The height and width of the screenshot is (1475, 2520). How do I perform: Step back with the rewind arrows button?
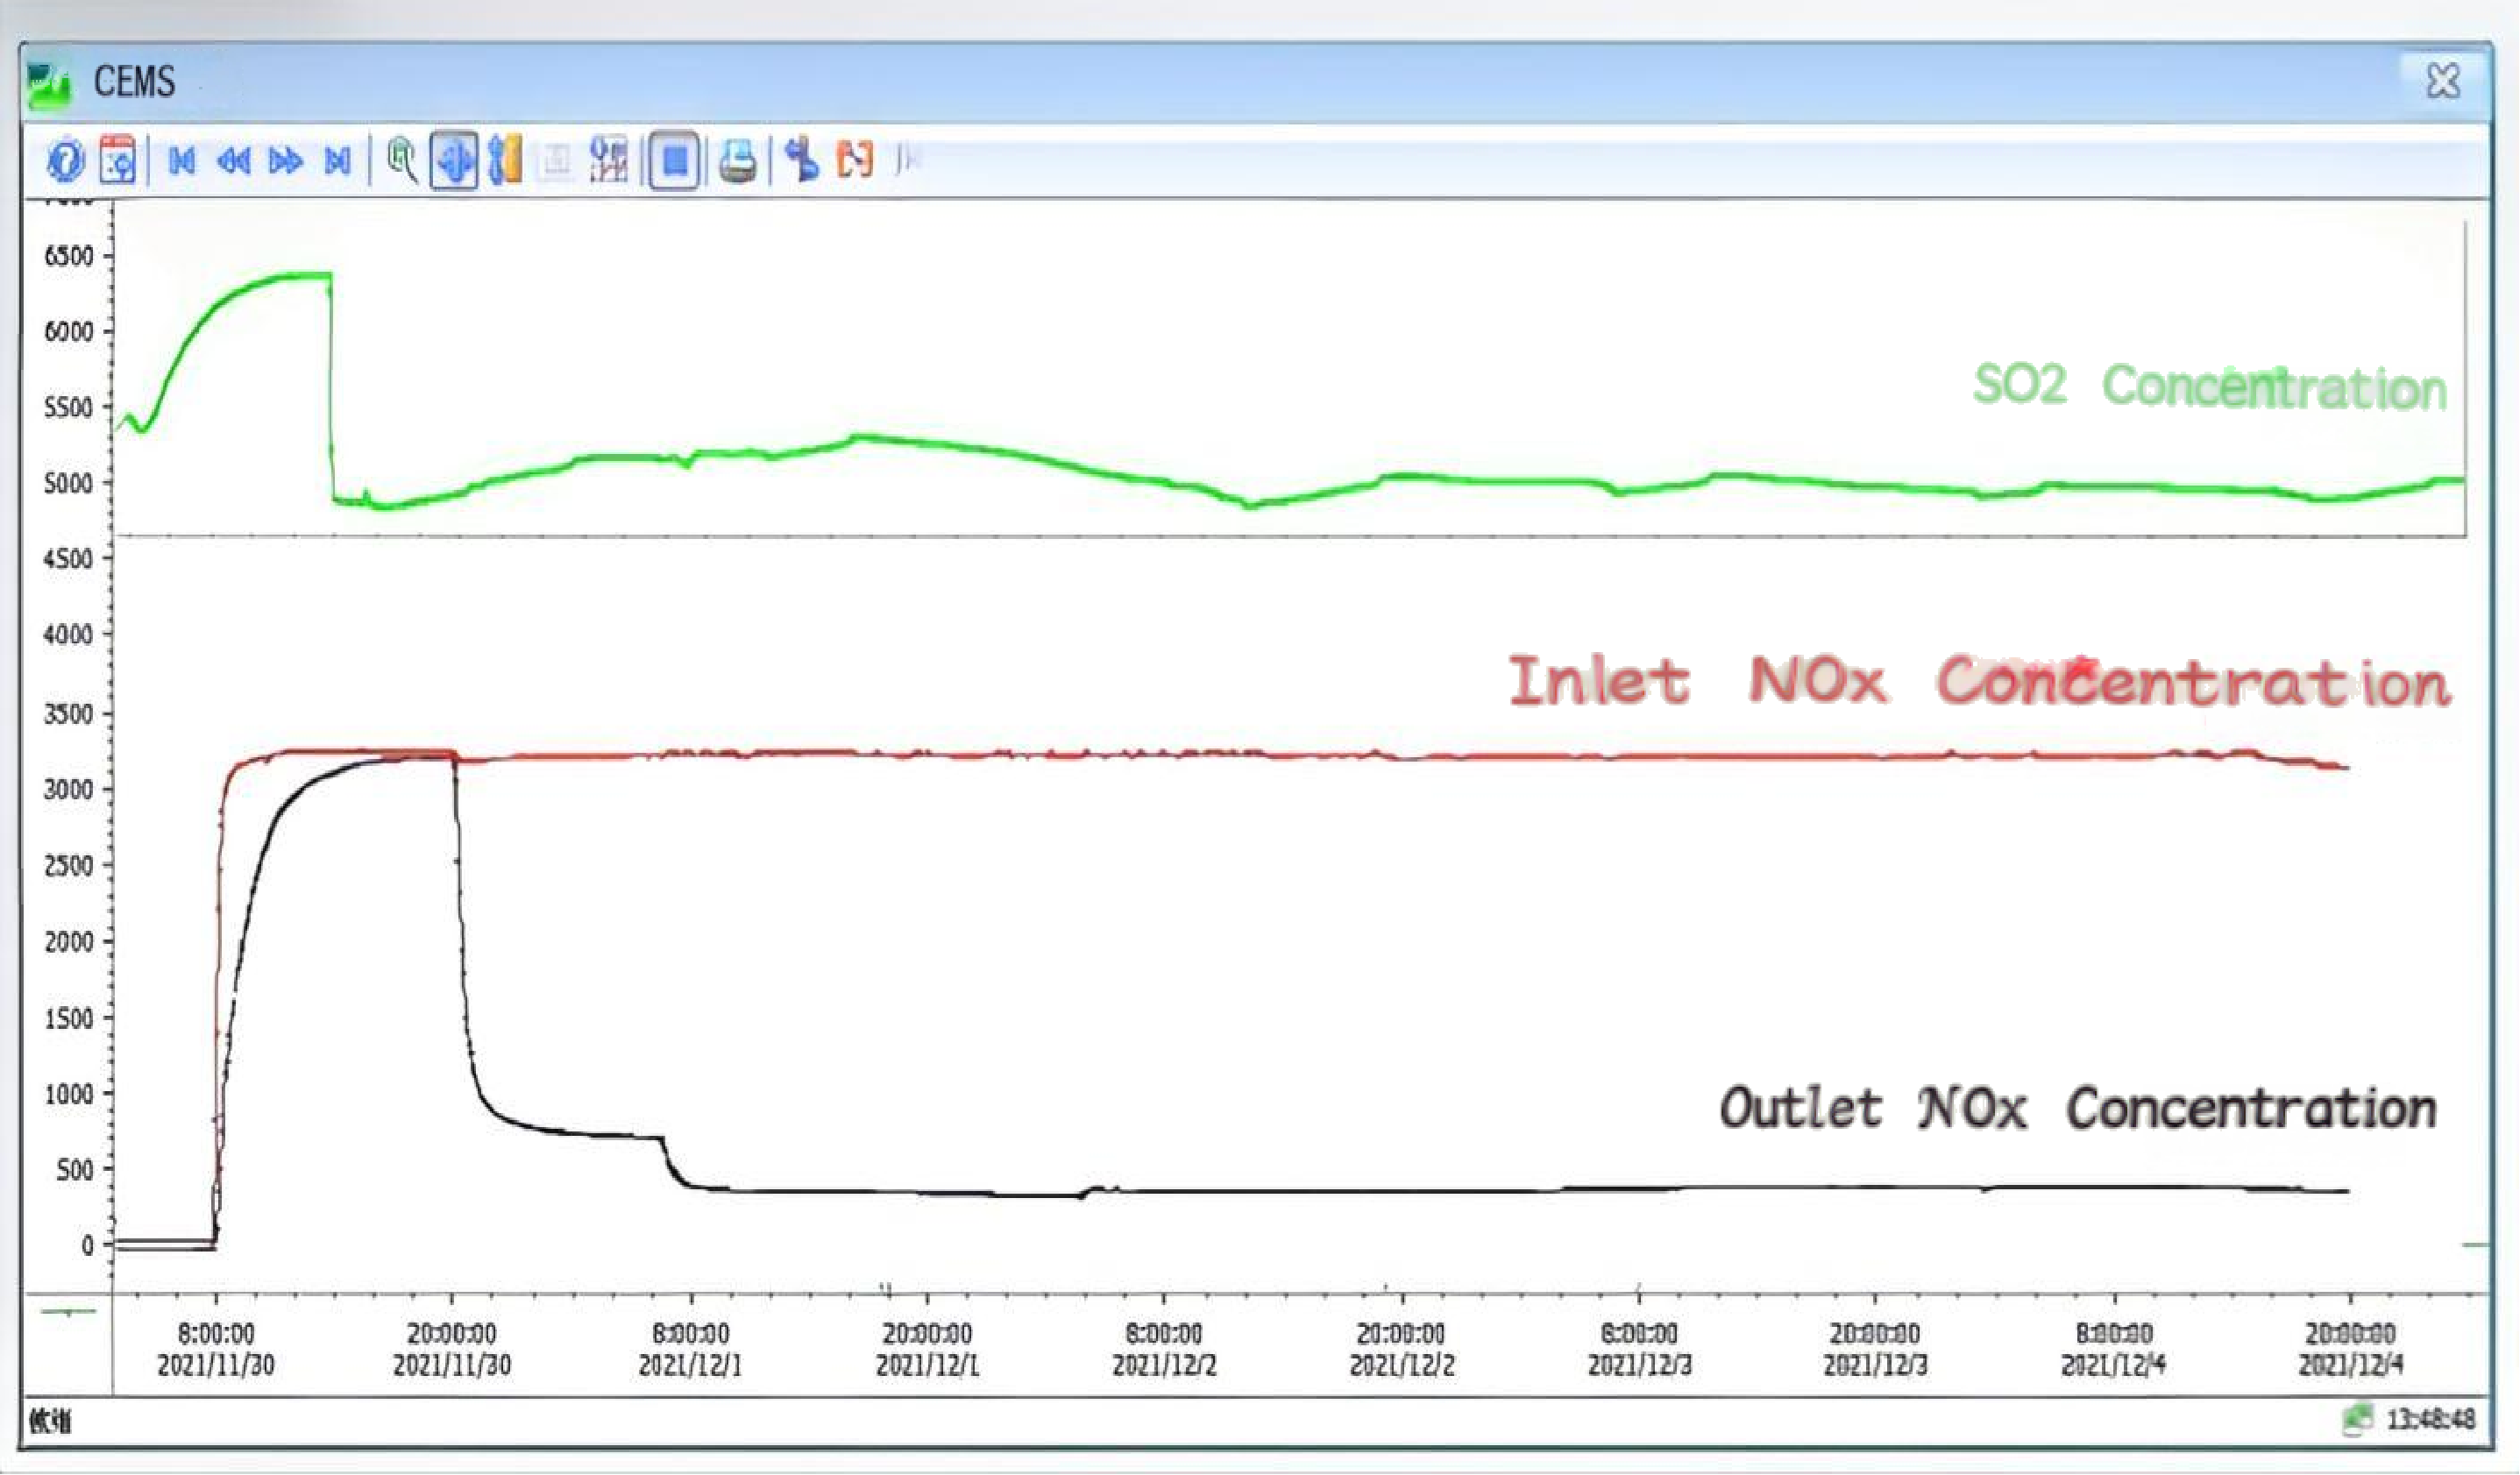[233, 161]
